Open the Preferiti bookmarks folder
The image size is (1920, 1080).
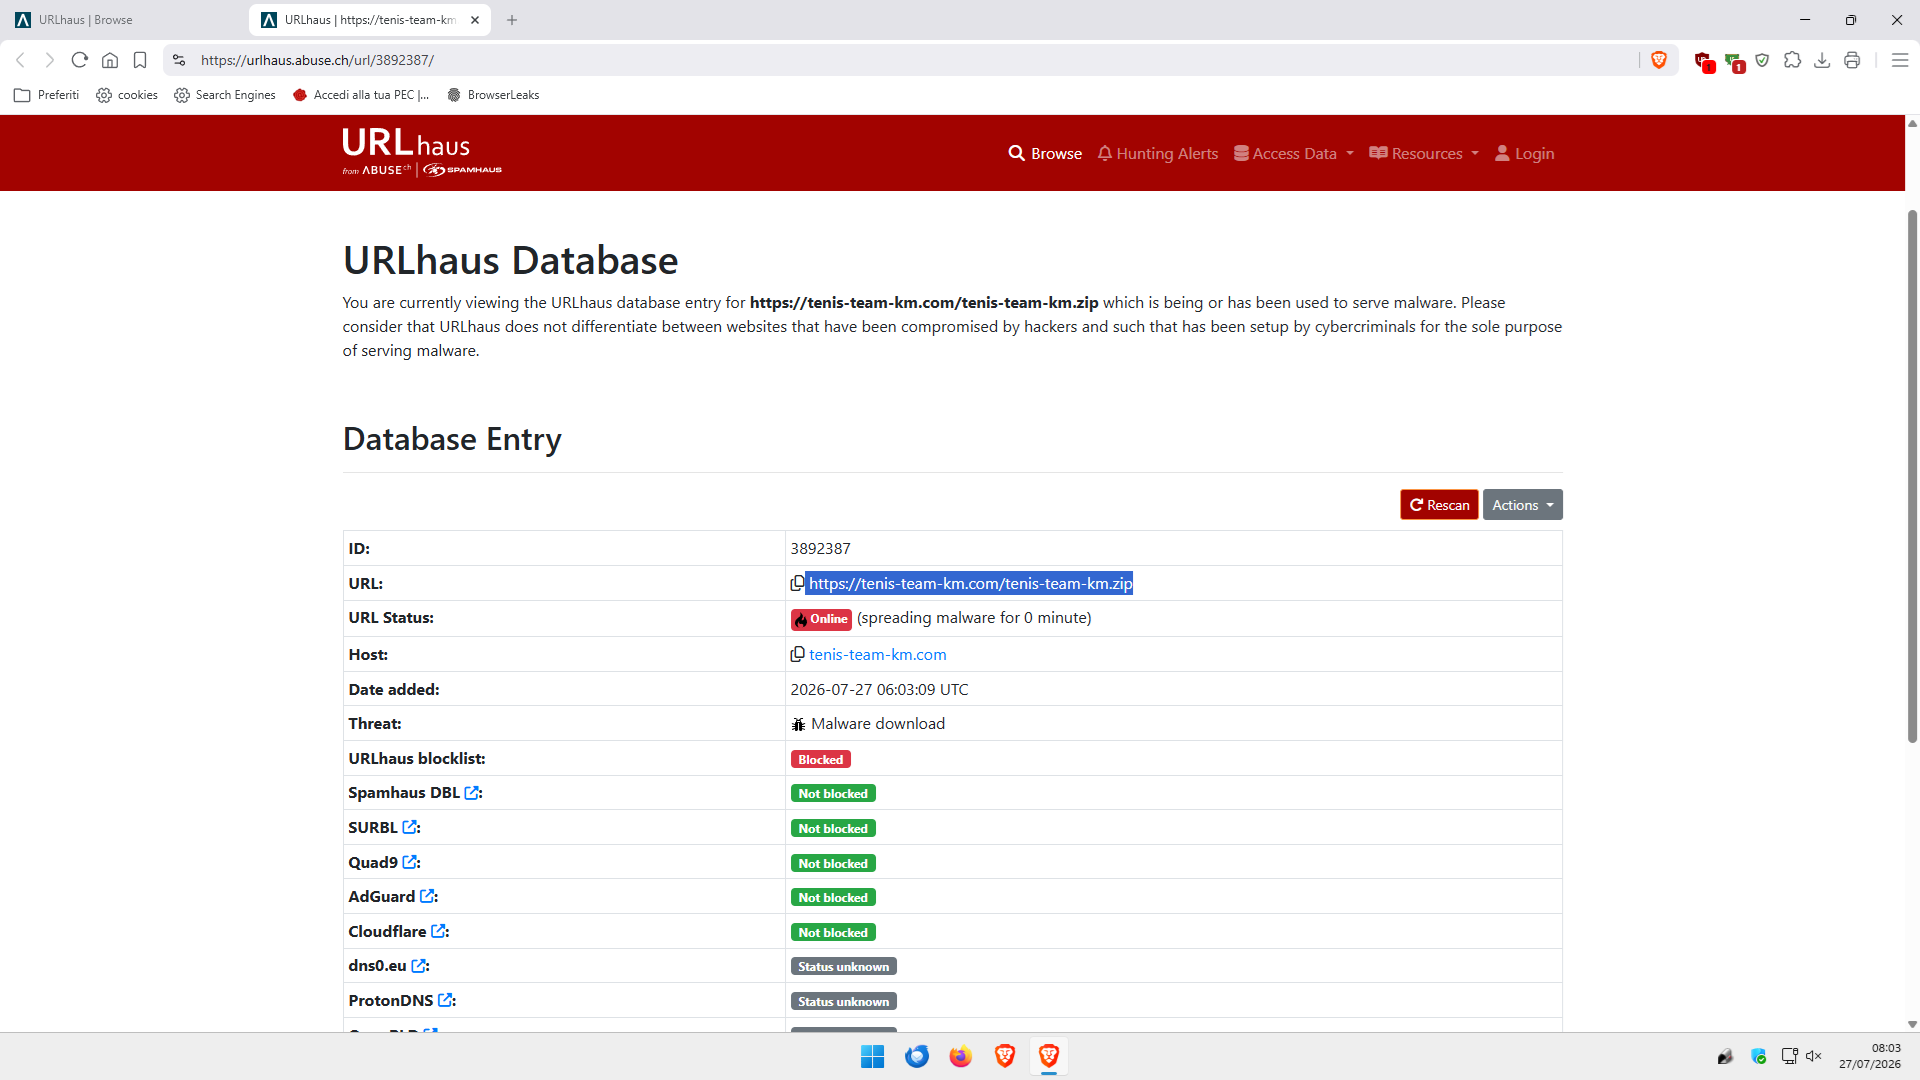pyautogui.click(x=47, y=95)
